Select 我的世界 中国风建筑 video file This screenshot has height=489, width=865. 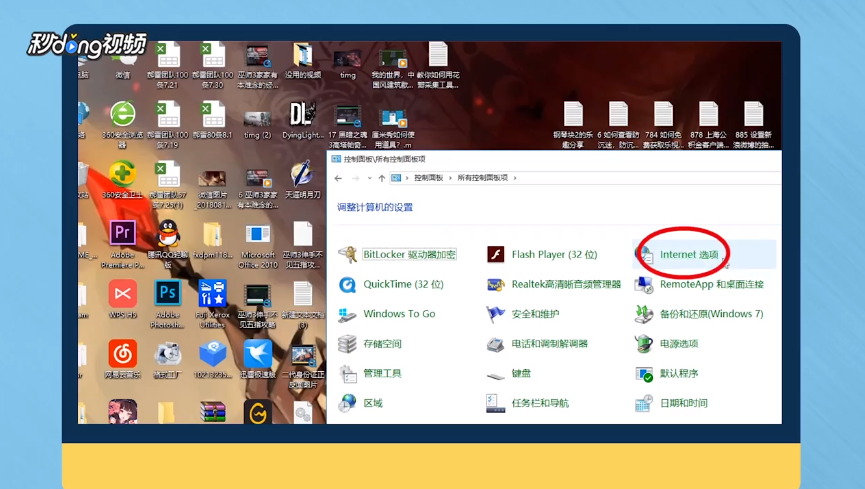coord(393,67)
